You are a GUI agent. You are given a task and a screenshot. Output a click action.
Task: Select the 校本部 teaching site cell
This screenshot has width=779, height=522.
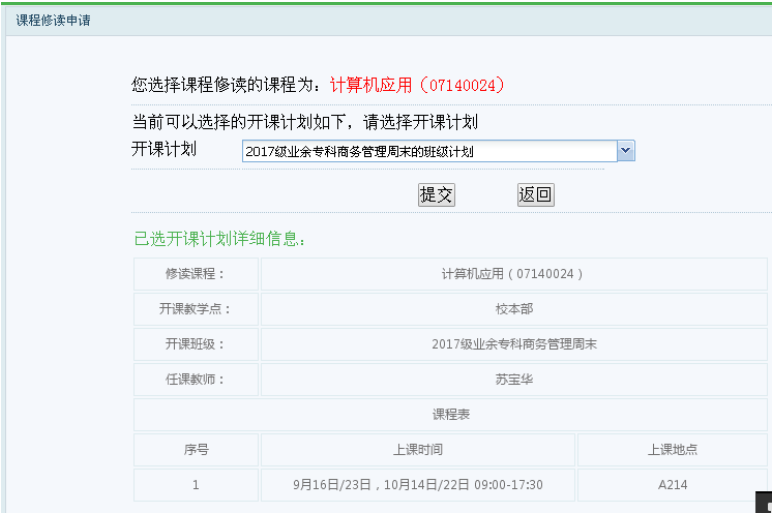(513, 309)
